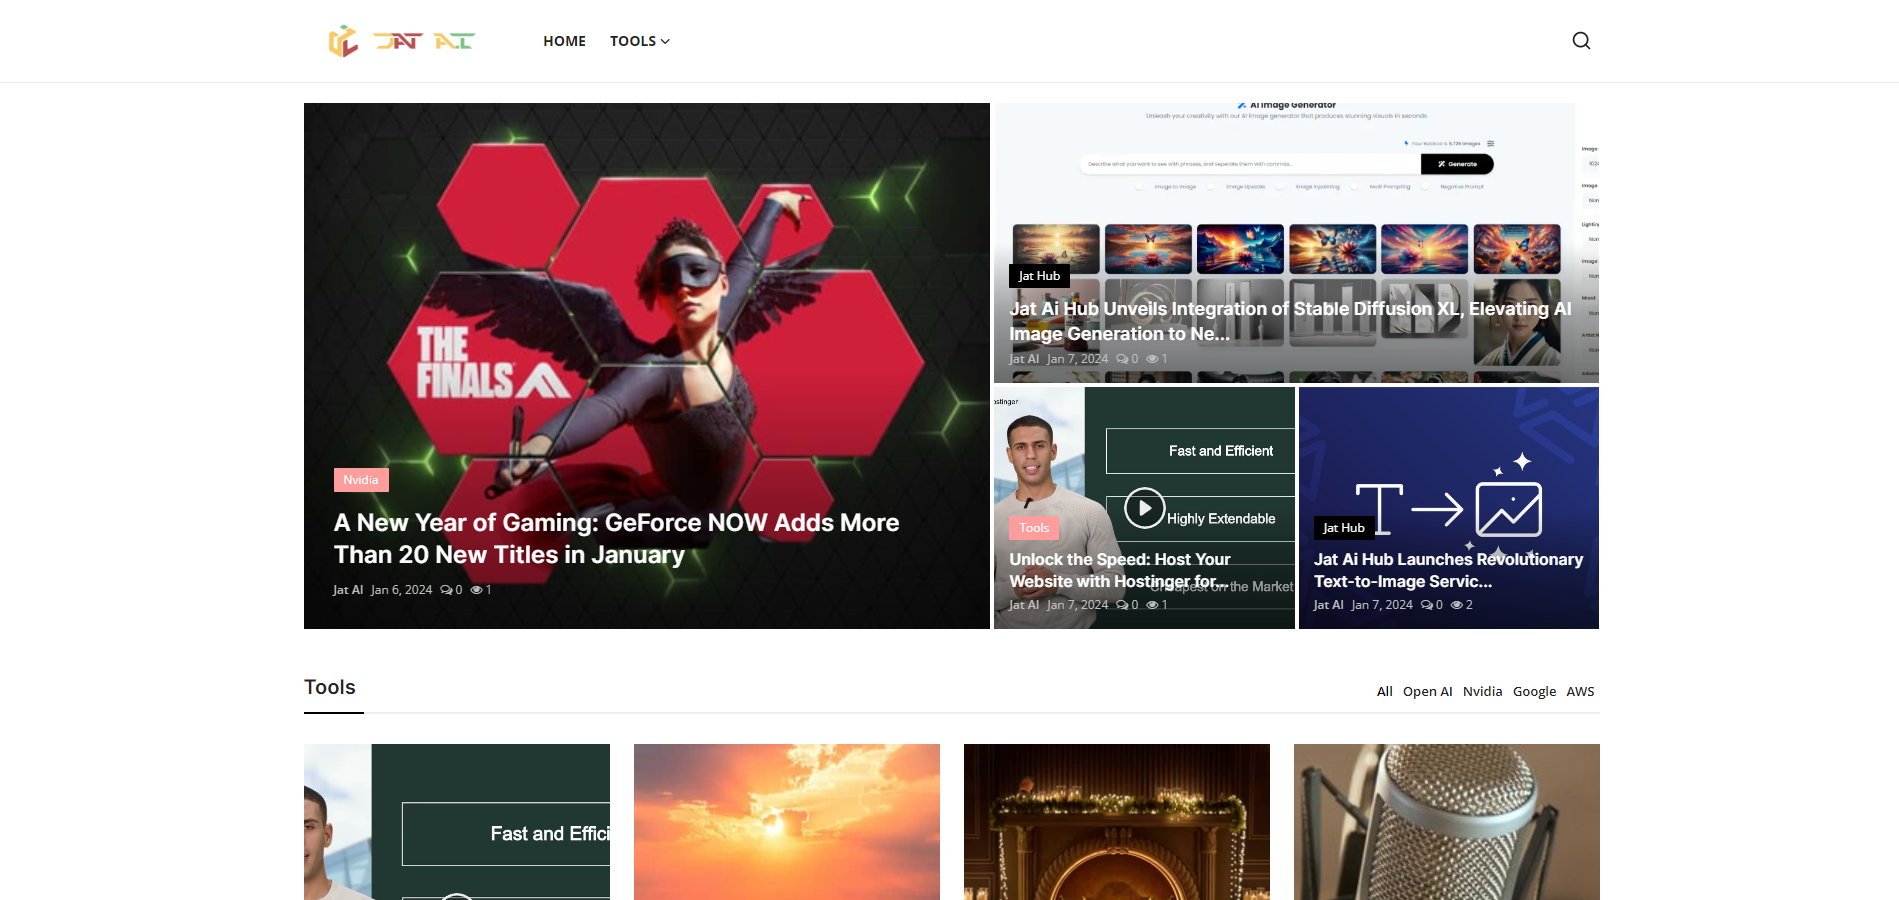Open the microphone card thumbnail
1899x900 pixels.
[1447, 822]
